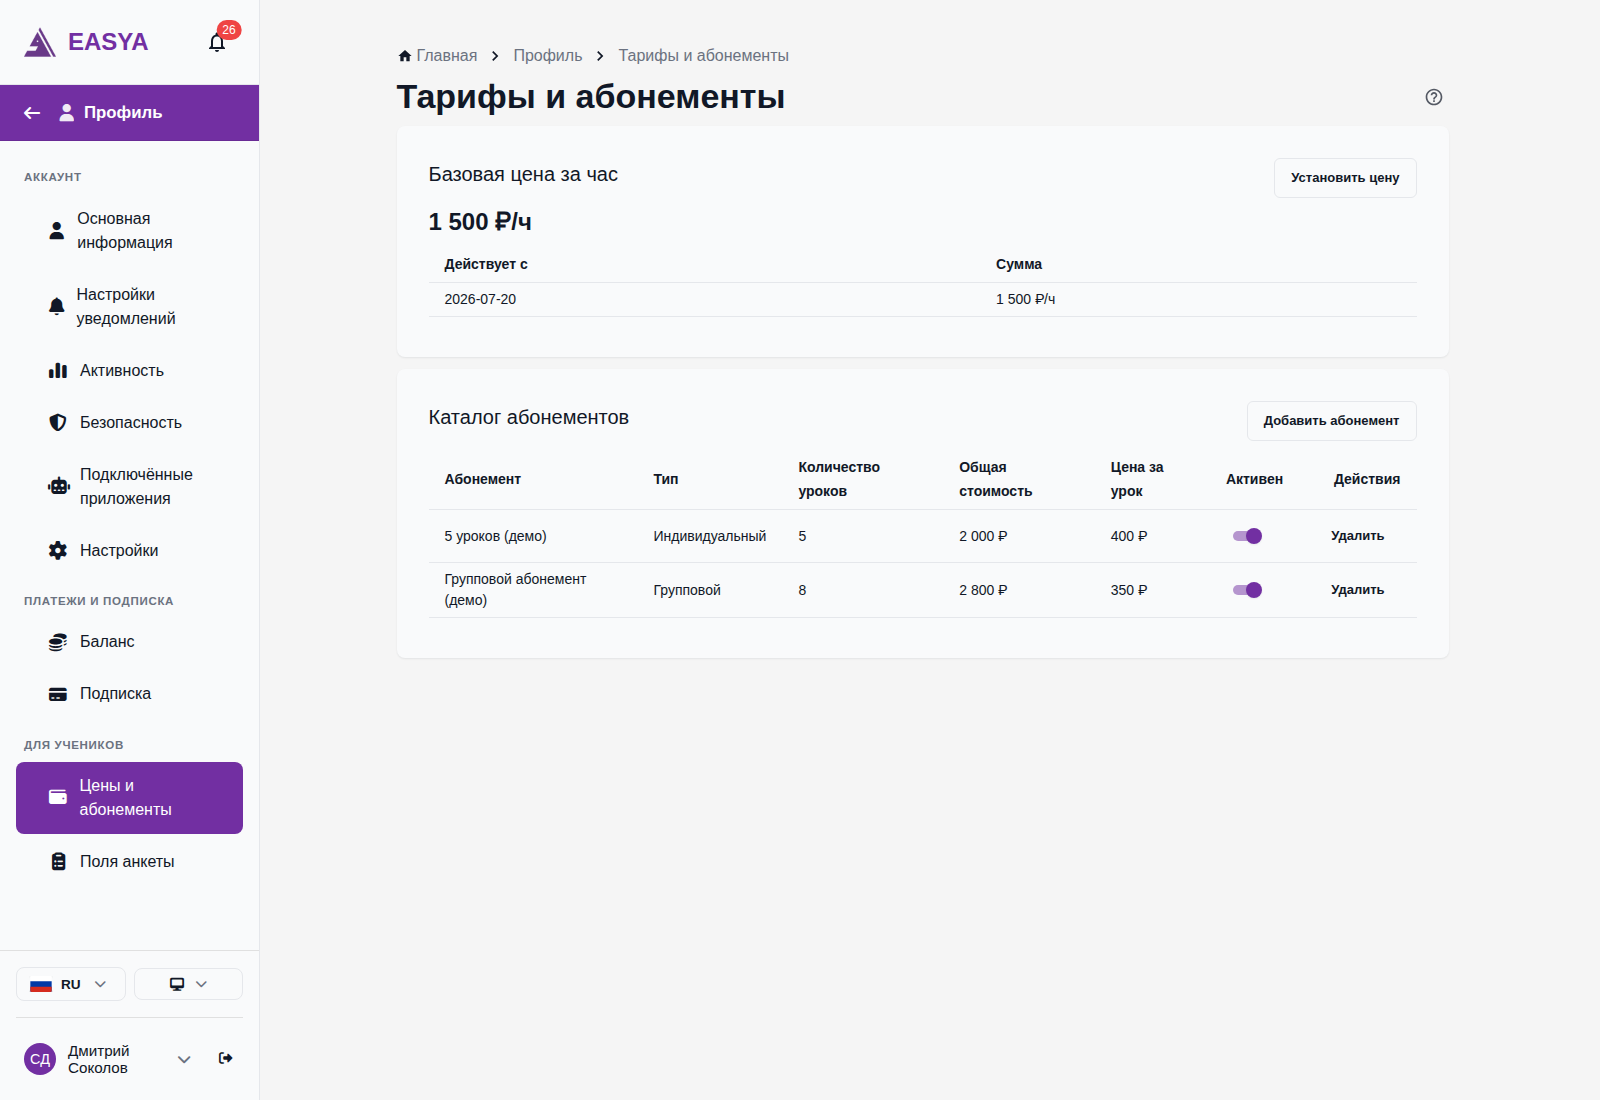The height and width of the screenshot is (1100, 1600).
Task: Open the help question mark icon
Action: pos(1434,97)
